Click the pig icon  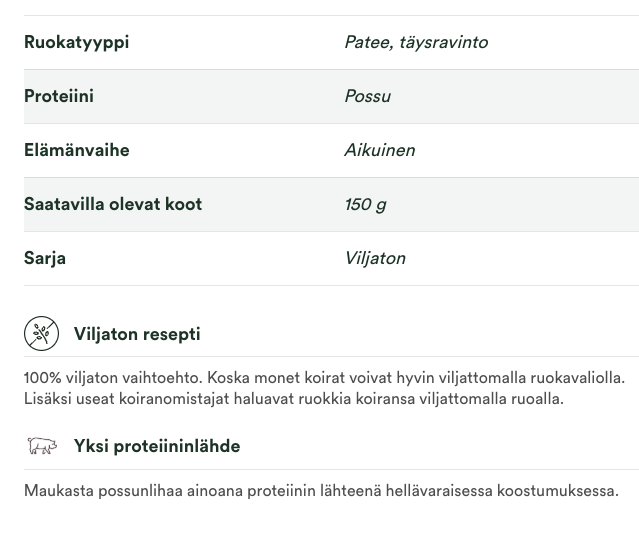click(41, 446)
